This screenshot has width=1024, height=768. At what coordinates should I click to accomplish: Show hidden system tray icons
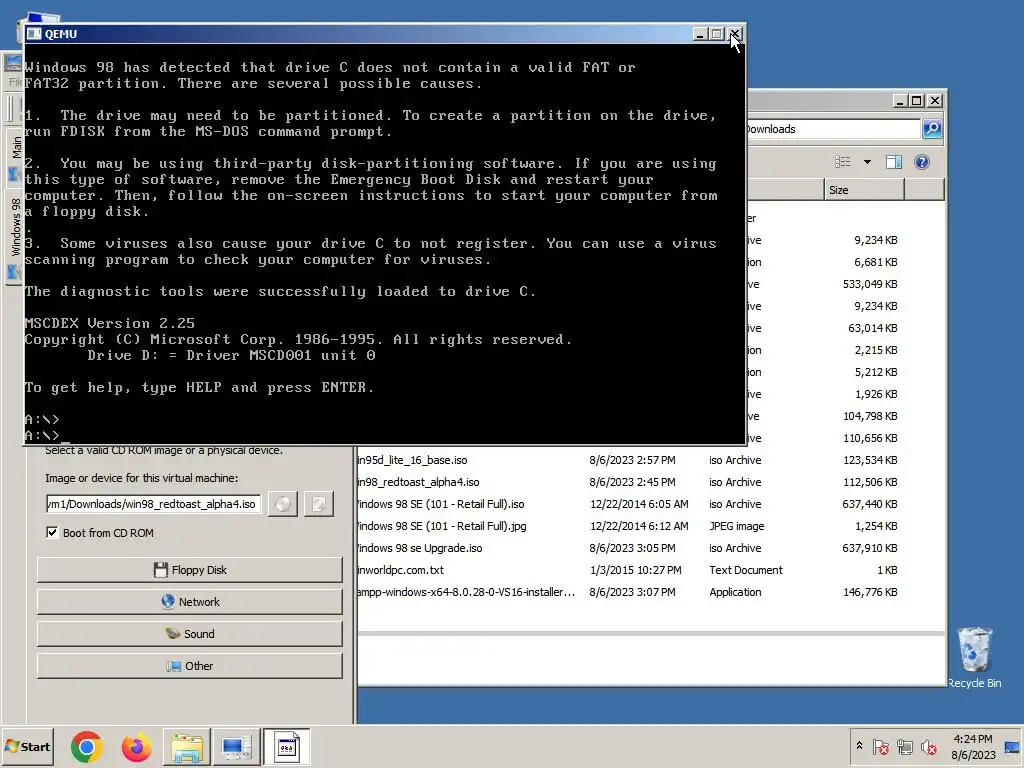coord(859,745)
